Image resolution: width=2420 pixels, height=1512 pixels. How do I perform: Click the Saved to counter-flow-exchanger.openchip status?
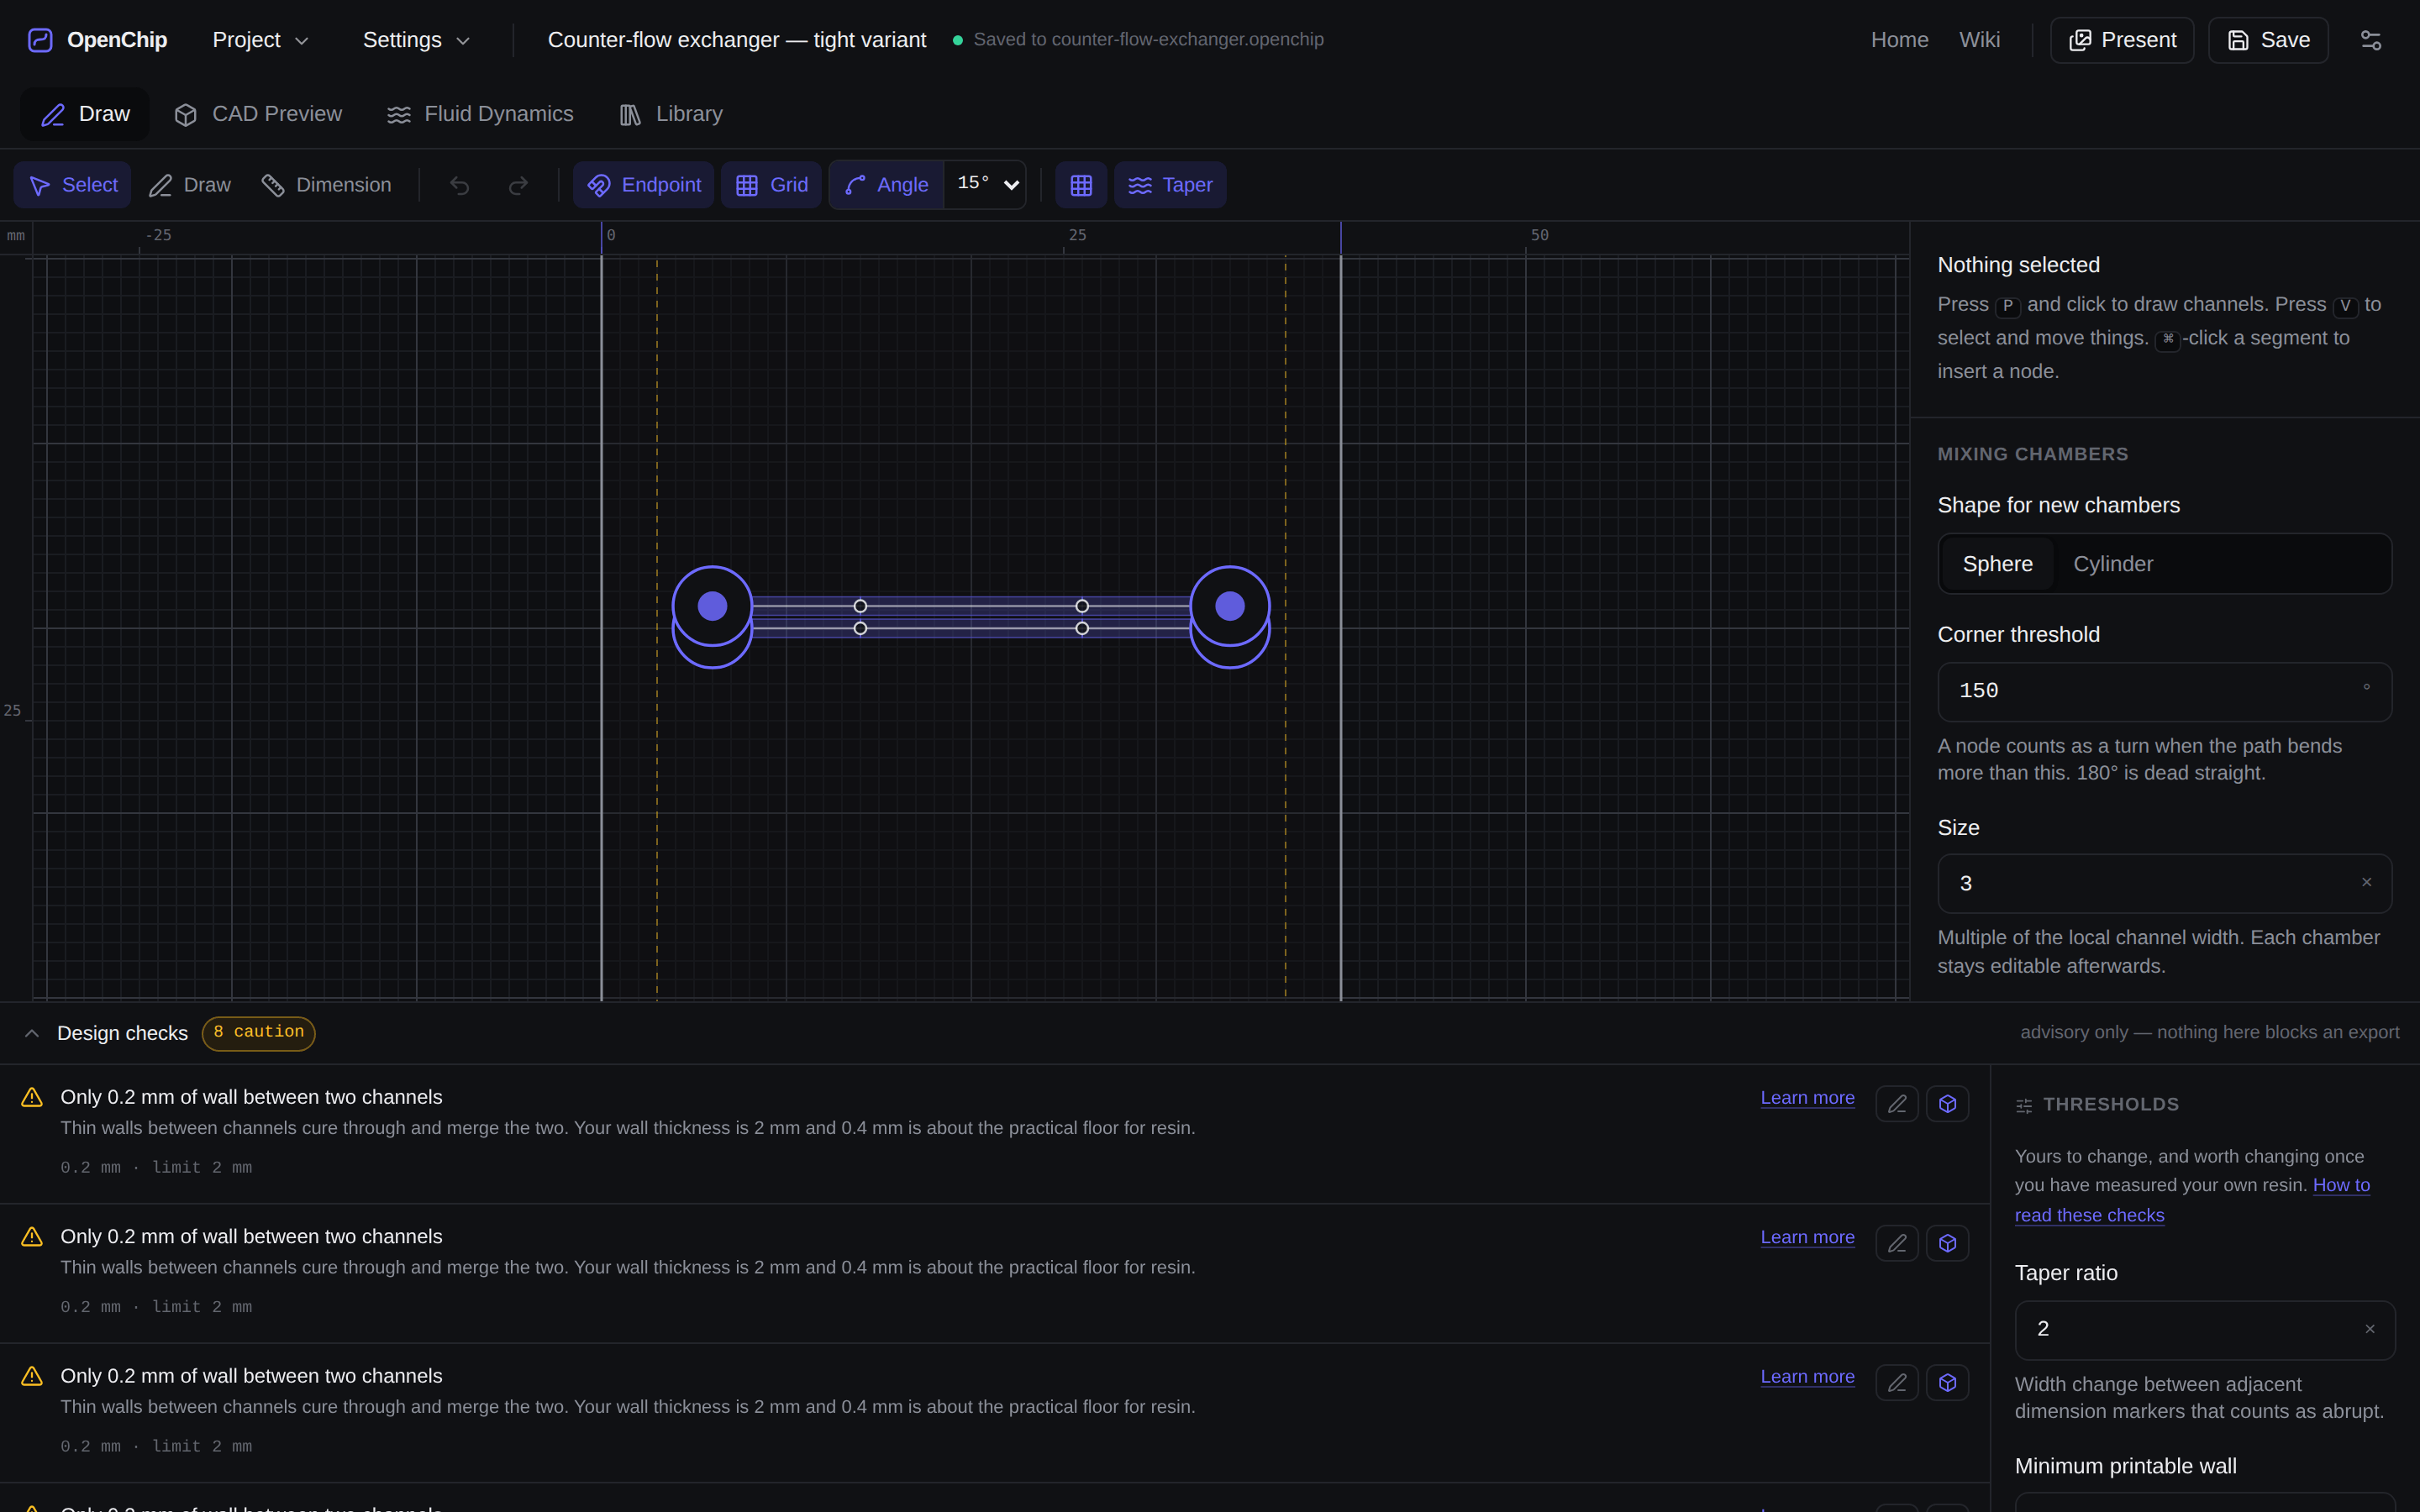(x=1138, y=40)
